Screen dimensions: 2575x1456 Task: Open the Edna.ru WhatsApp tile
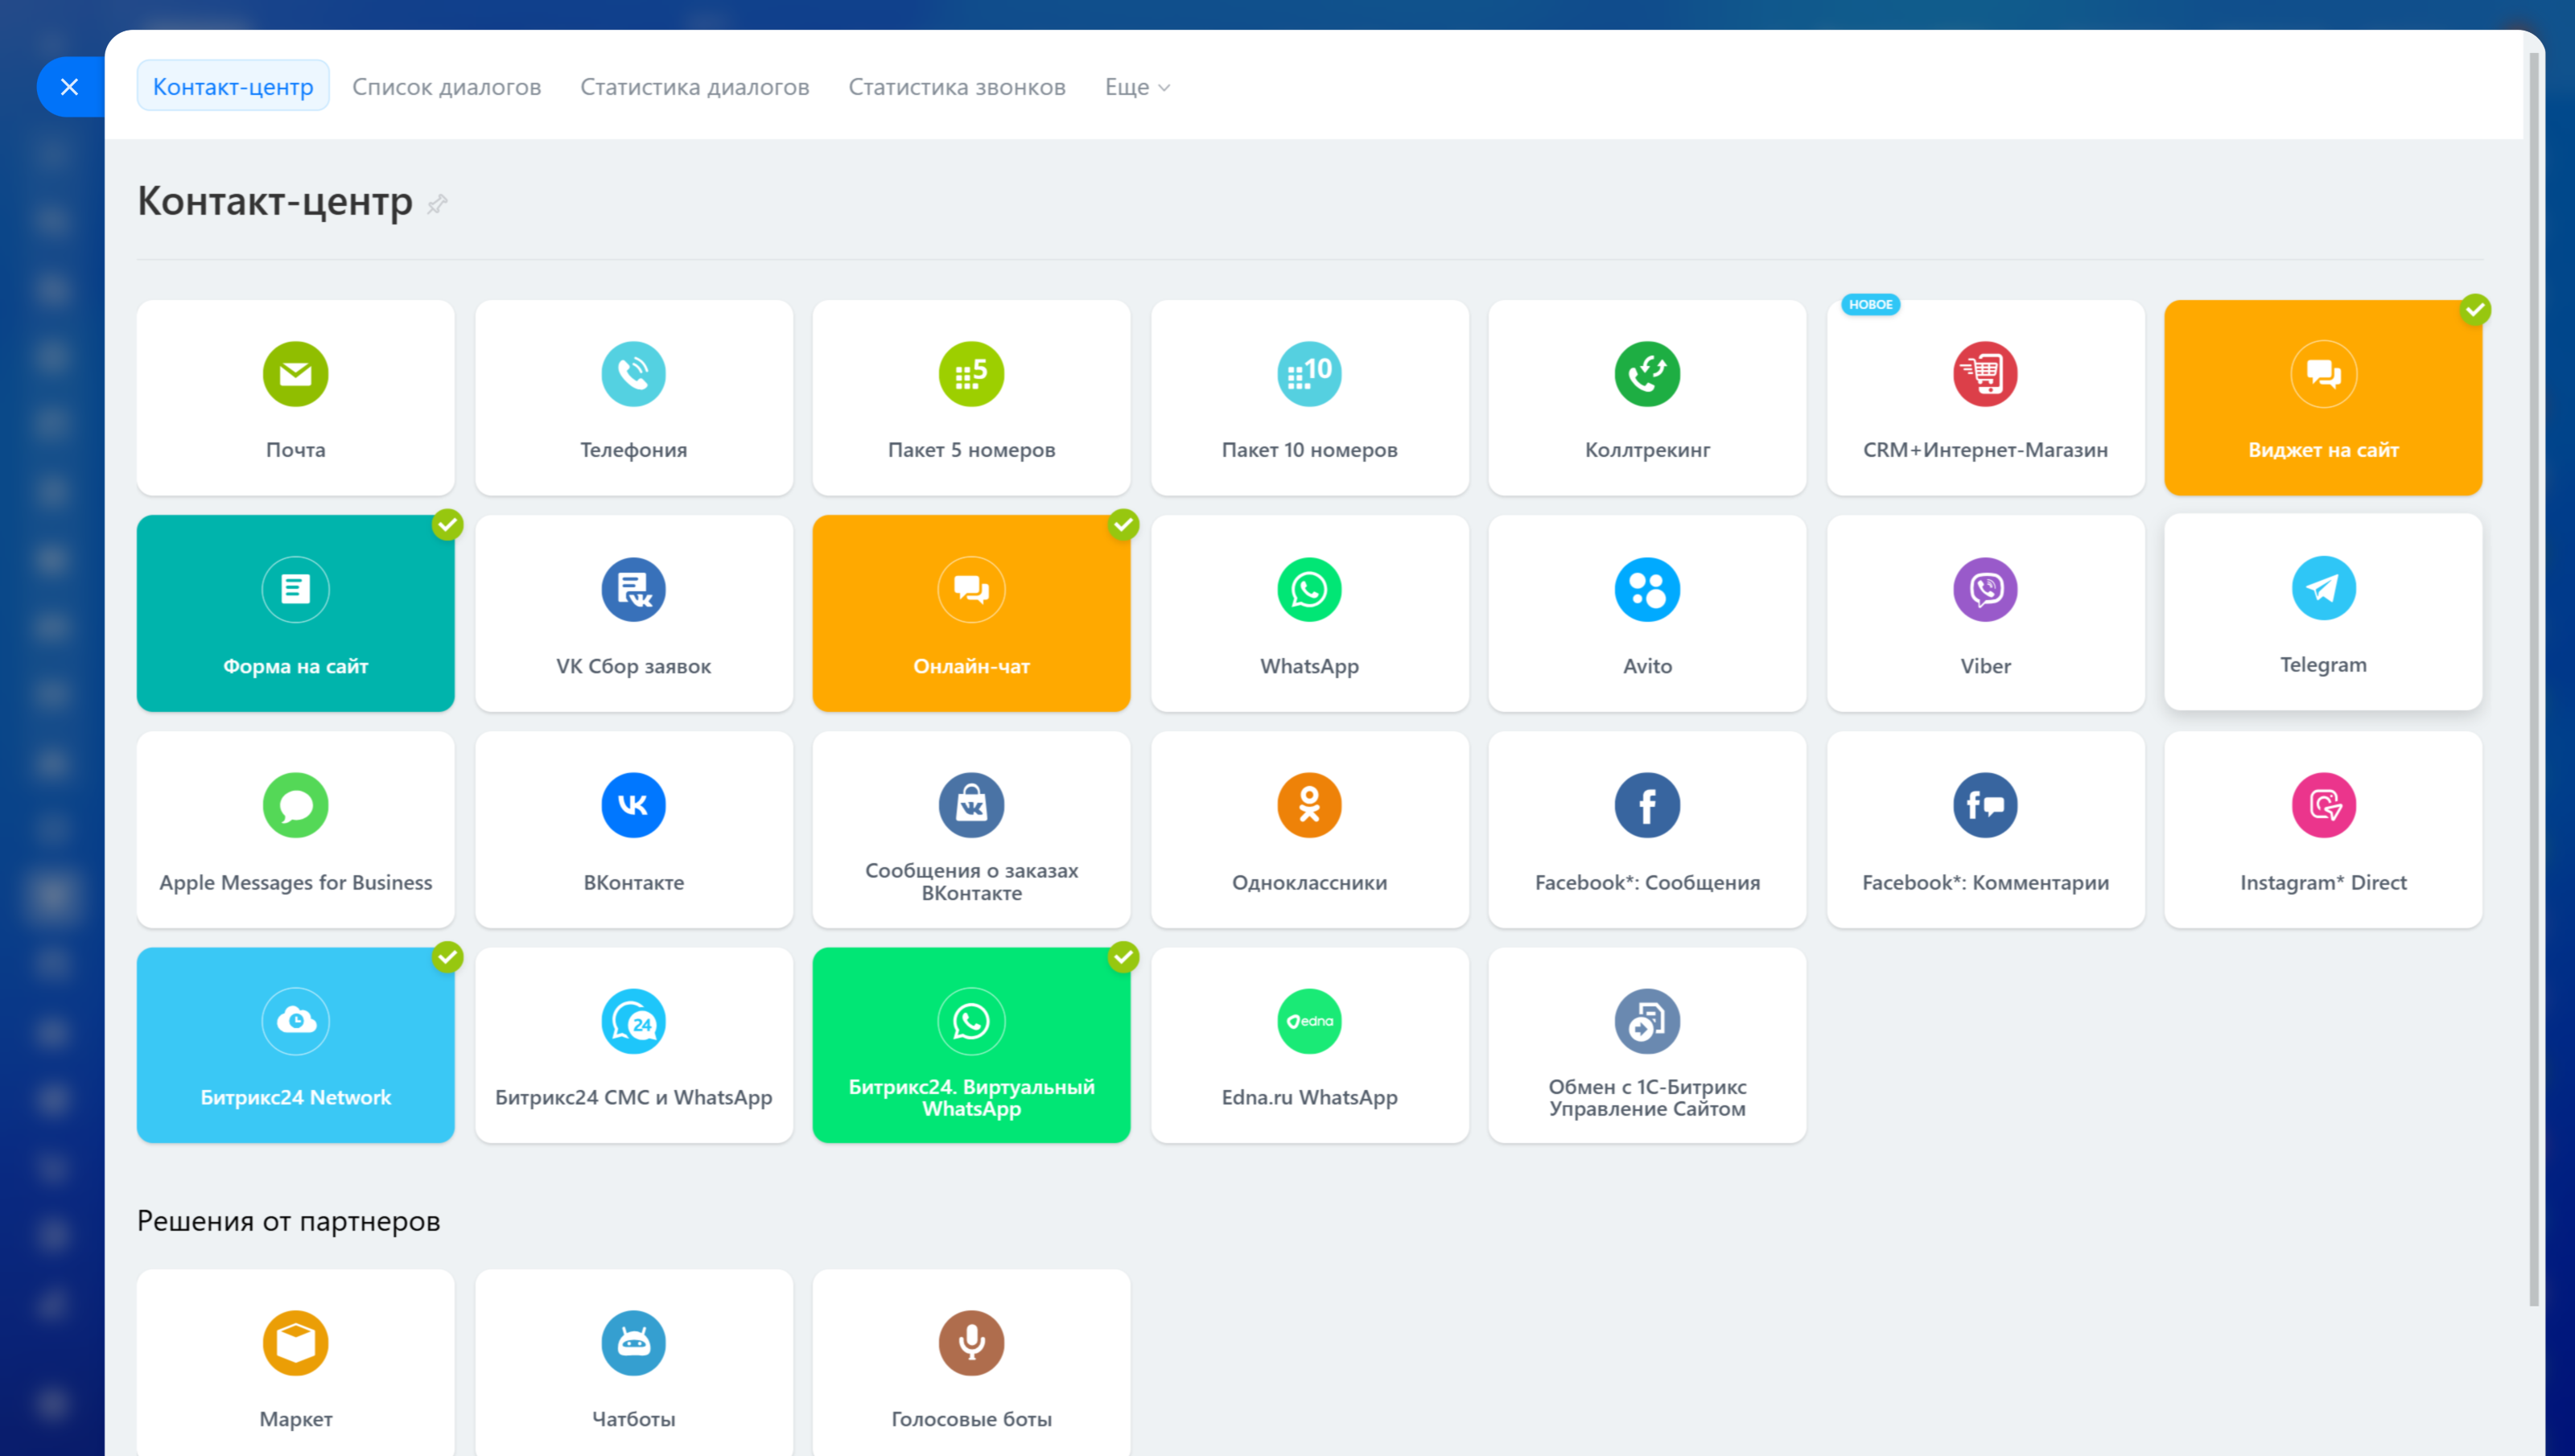point(1309,1045)
